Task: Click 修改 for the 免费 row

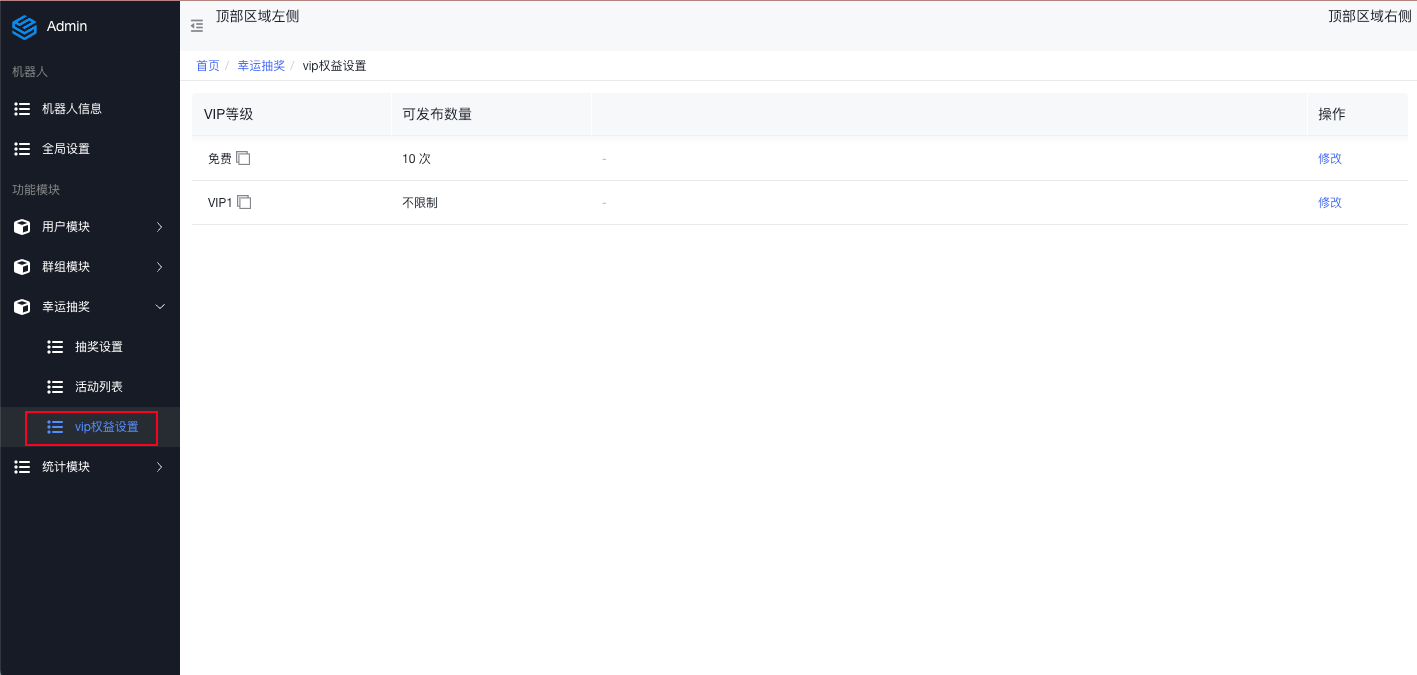Action: pos(1329,158)
